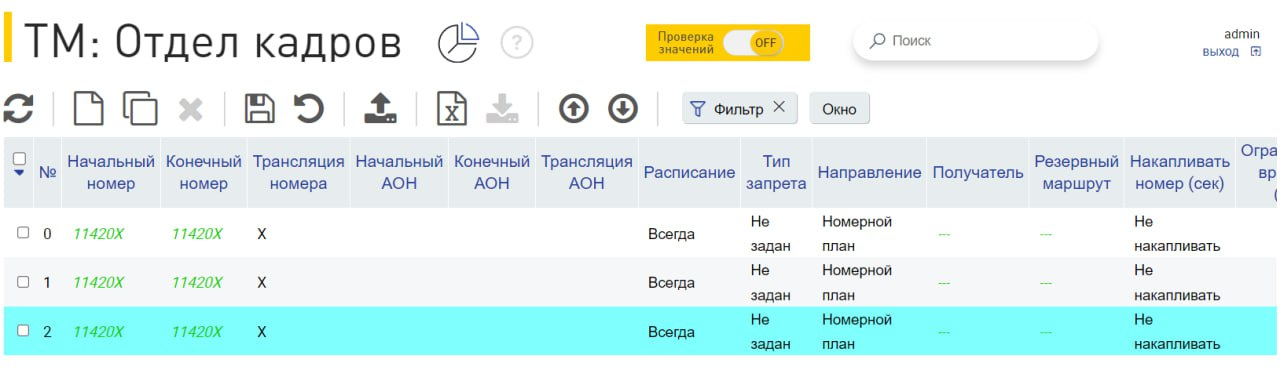The width and height of the screenshot is (1280, 381).
Task: Open the pie chart icon beside the title
Action: pos(459,42)
